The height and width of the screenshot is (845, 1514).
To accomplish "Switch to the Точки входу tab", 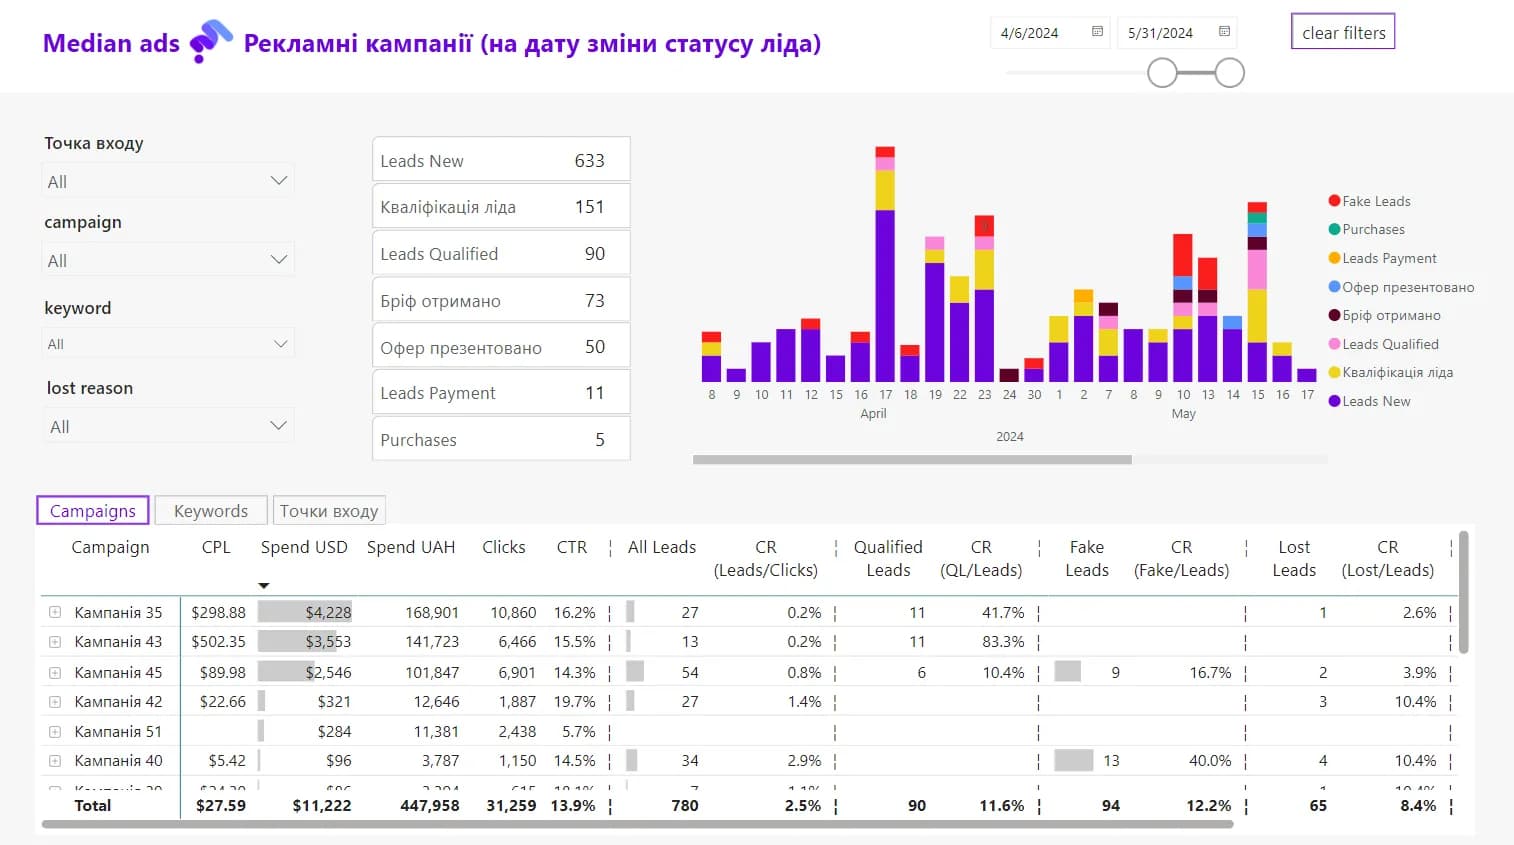I will pos(329,511).
